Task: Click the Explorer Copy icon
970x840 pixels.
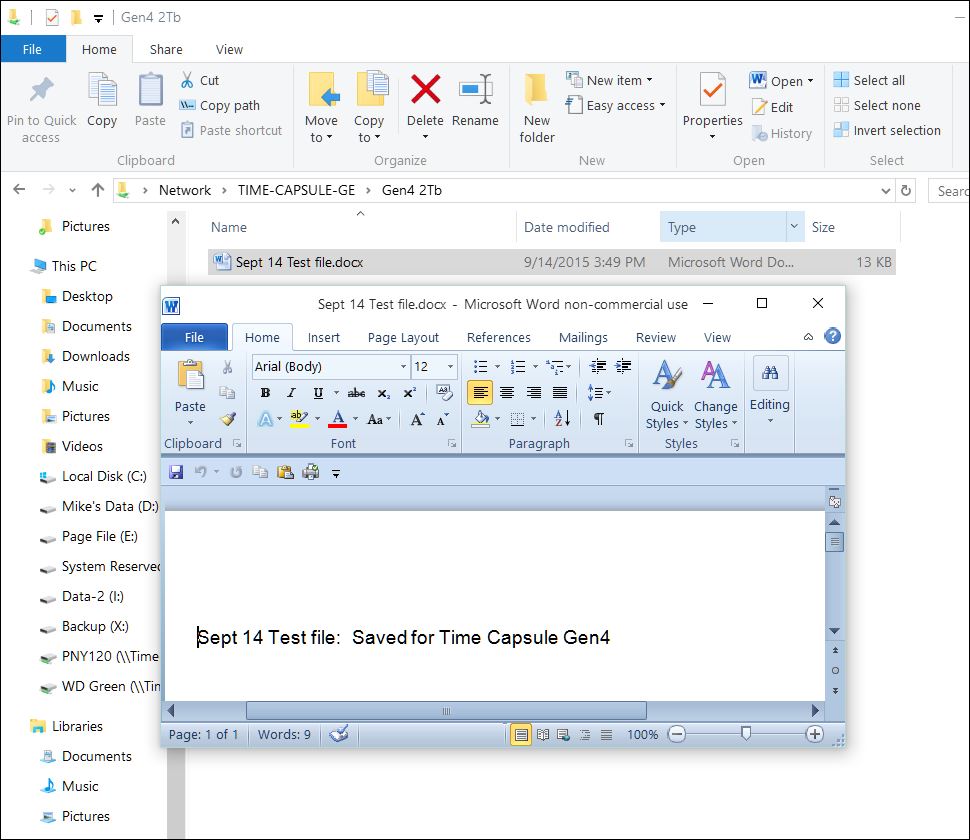Action: coord(102,89)
